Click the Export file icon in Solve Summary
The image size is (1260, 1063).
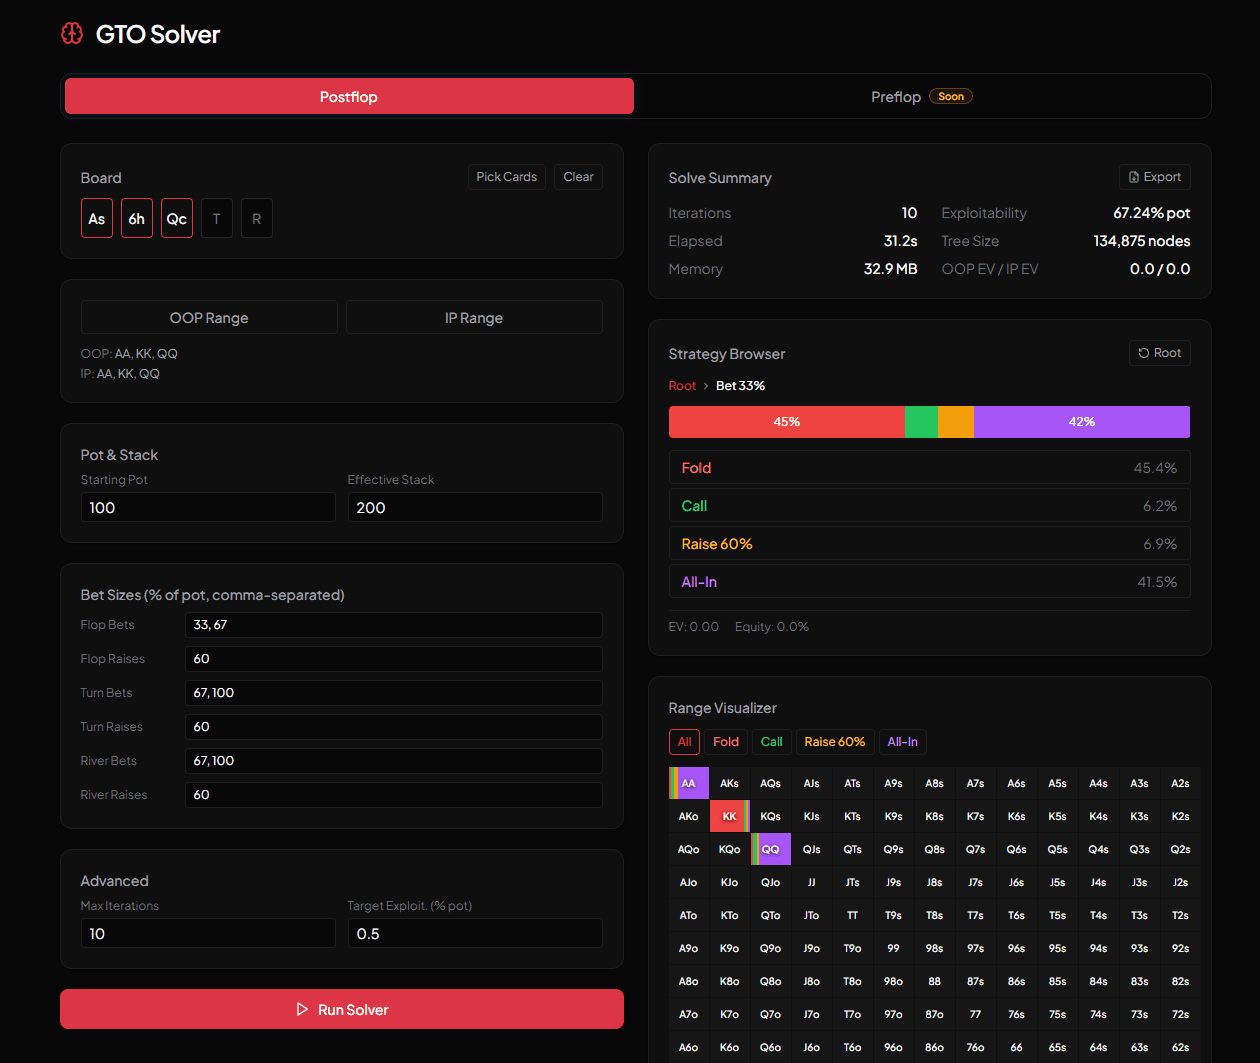tap(1136, 176)
